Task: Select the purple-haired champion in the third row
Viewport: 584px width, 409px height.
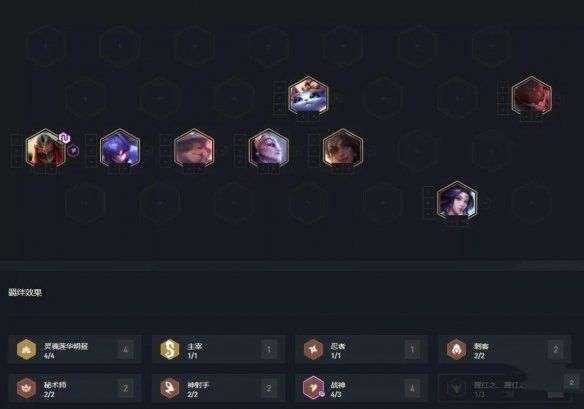Action: click(120, 148)
